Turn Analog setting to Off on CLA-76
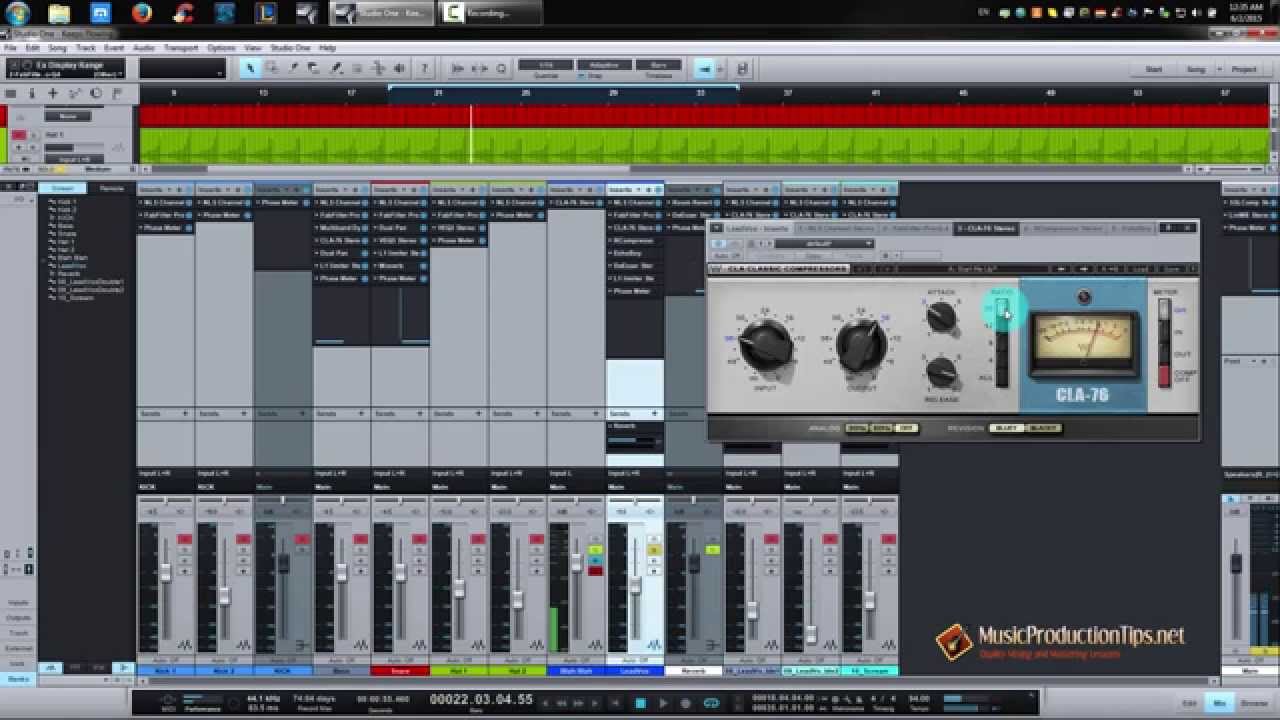The image size is (1280, 720). click(907, 428)
